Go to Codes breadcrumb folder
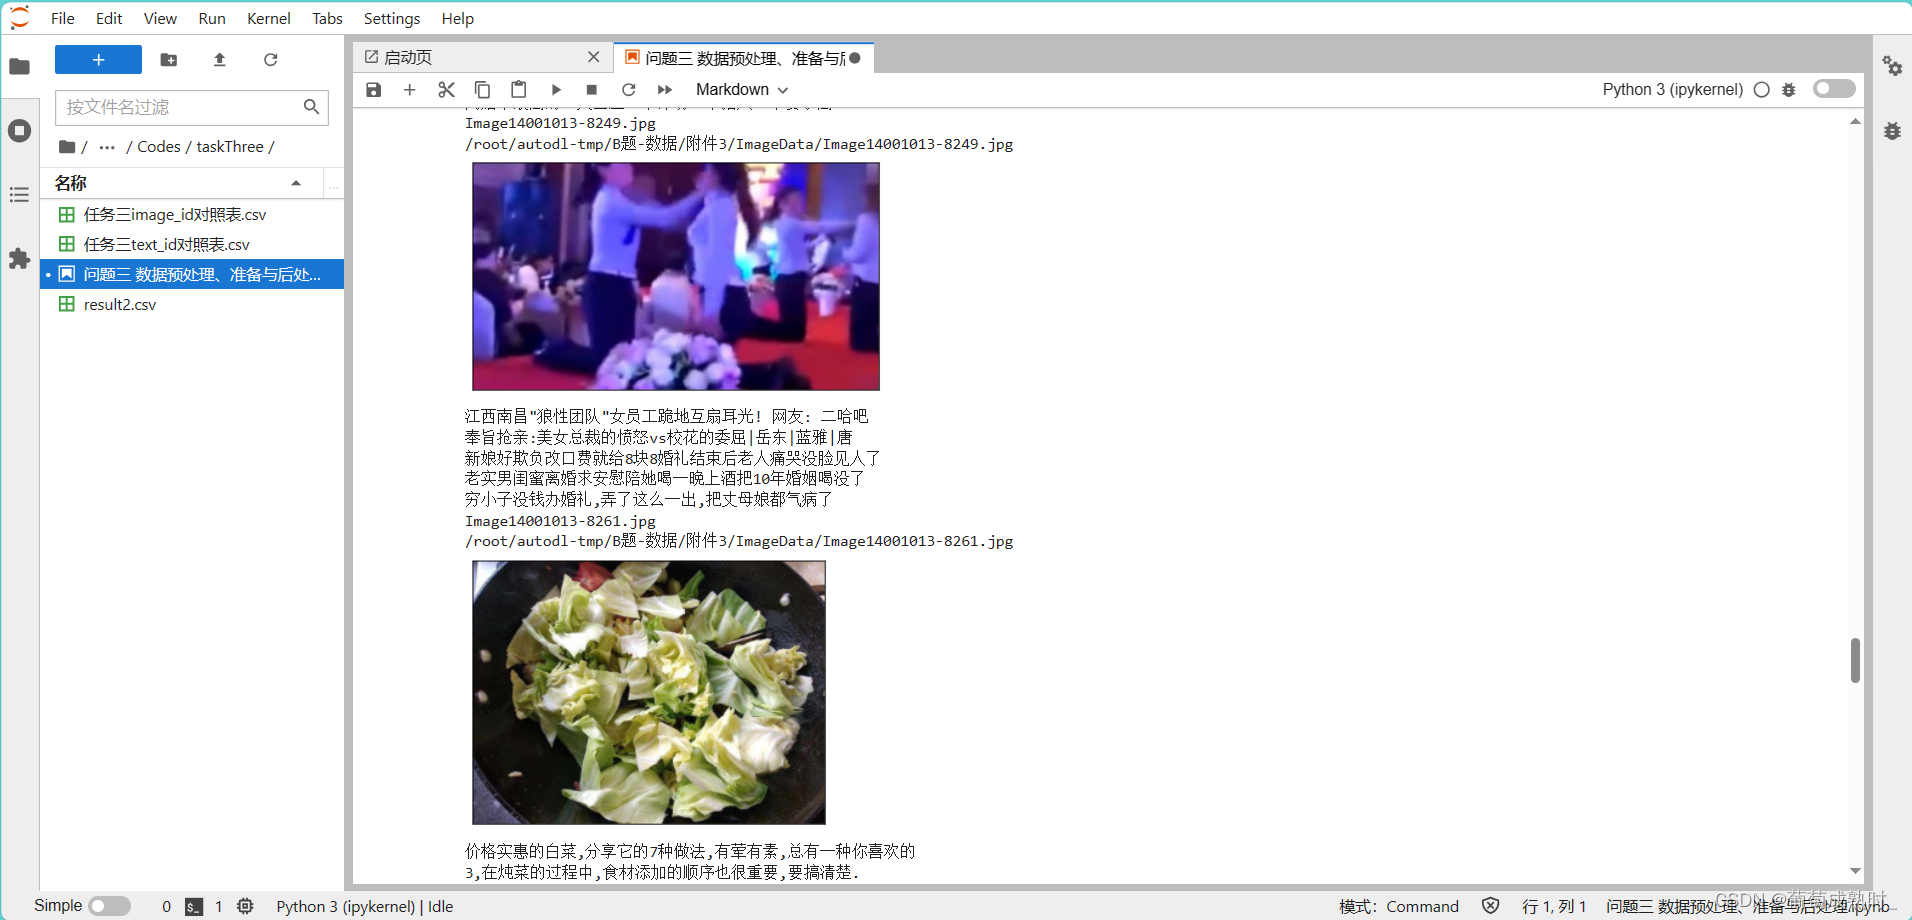Viewport: 1912px width, 920px height. click(x=159, y=147)
